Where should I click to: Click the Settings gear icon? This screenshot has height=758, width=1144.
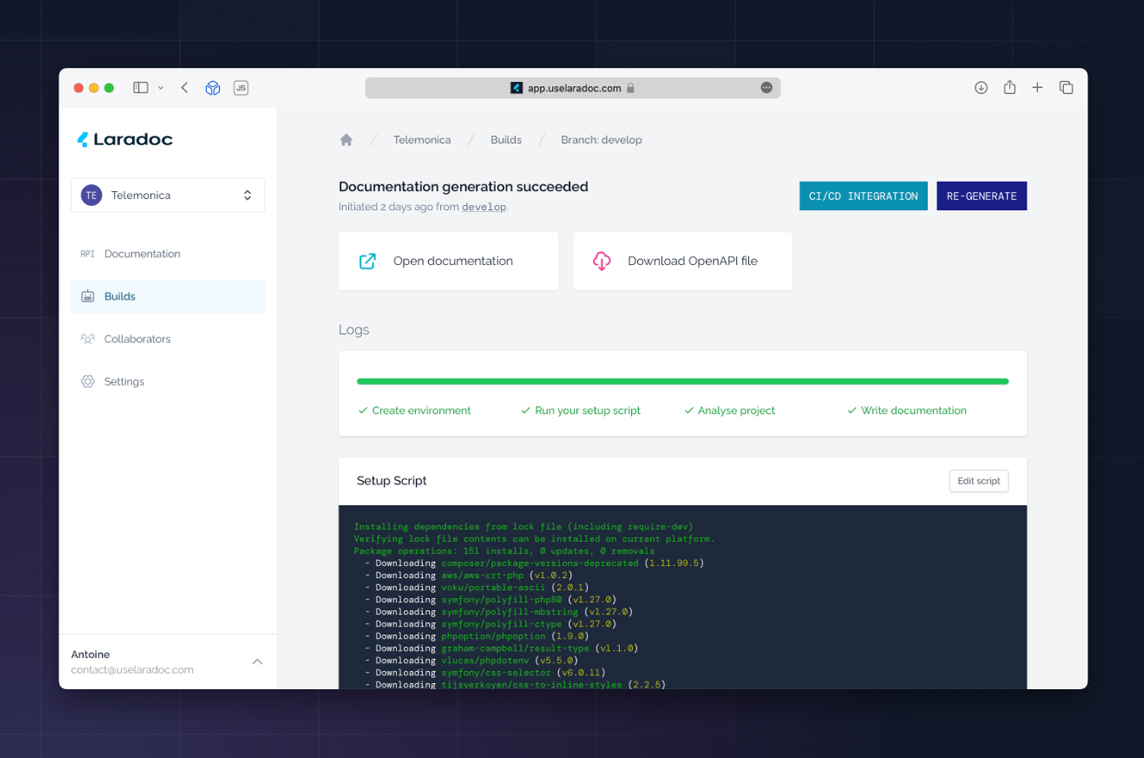coord(88,382)
